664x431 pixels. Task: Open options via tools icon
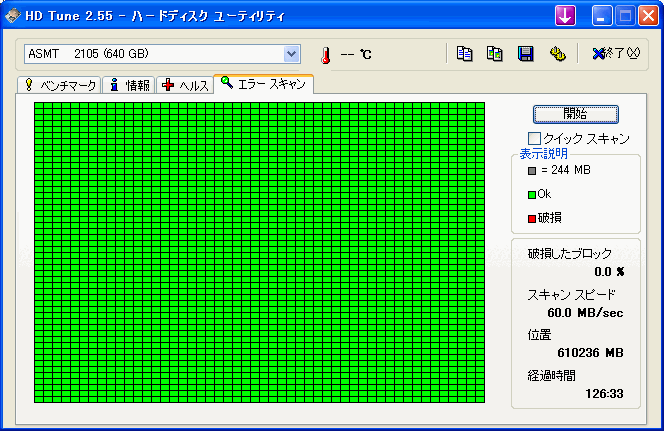click(x=557, y=54)
